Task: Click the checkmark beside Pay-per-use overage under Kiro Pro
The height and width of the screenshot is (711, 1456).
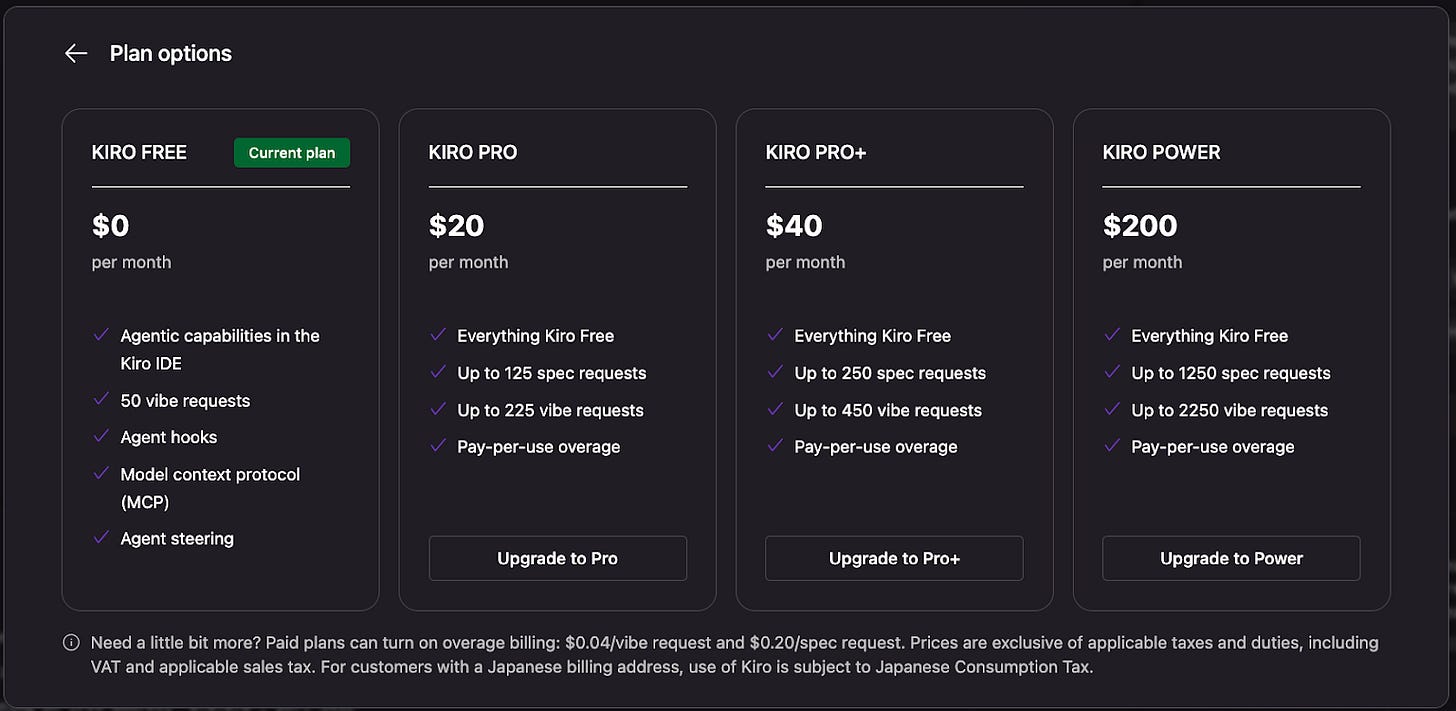Action: tap(437, 447)
